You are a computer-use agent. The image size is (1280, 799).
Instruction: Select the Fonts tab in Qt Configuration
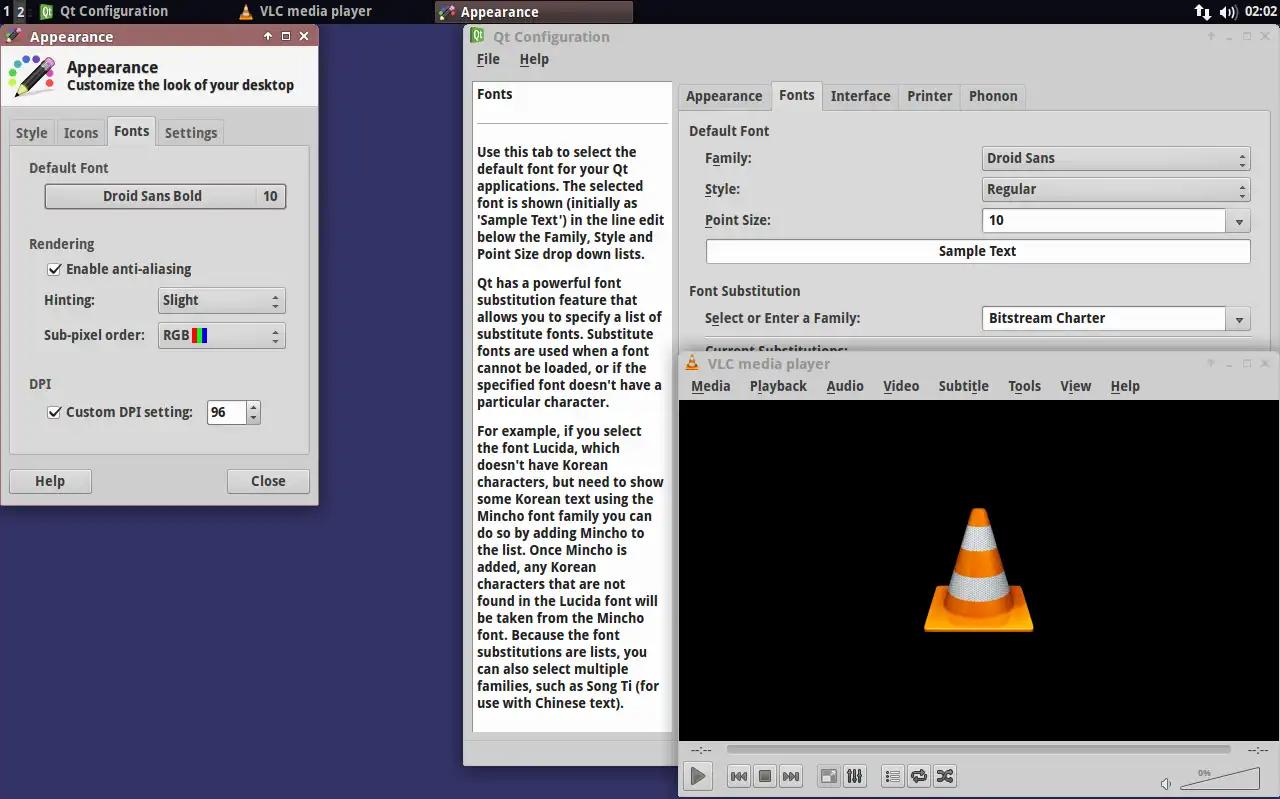[797, 95]
